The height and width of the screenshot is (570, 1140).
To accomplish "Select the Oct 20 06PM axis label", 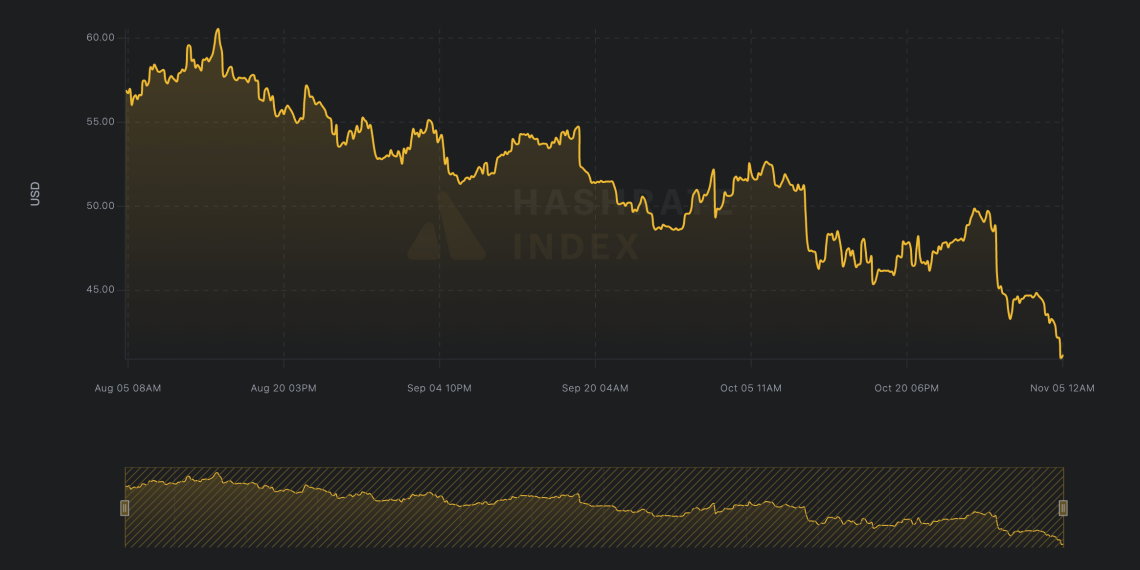I will pyautogui.click(x=906, y=388).
